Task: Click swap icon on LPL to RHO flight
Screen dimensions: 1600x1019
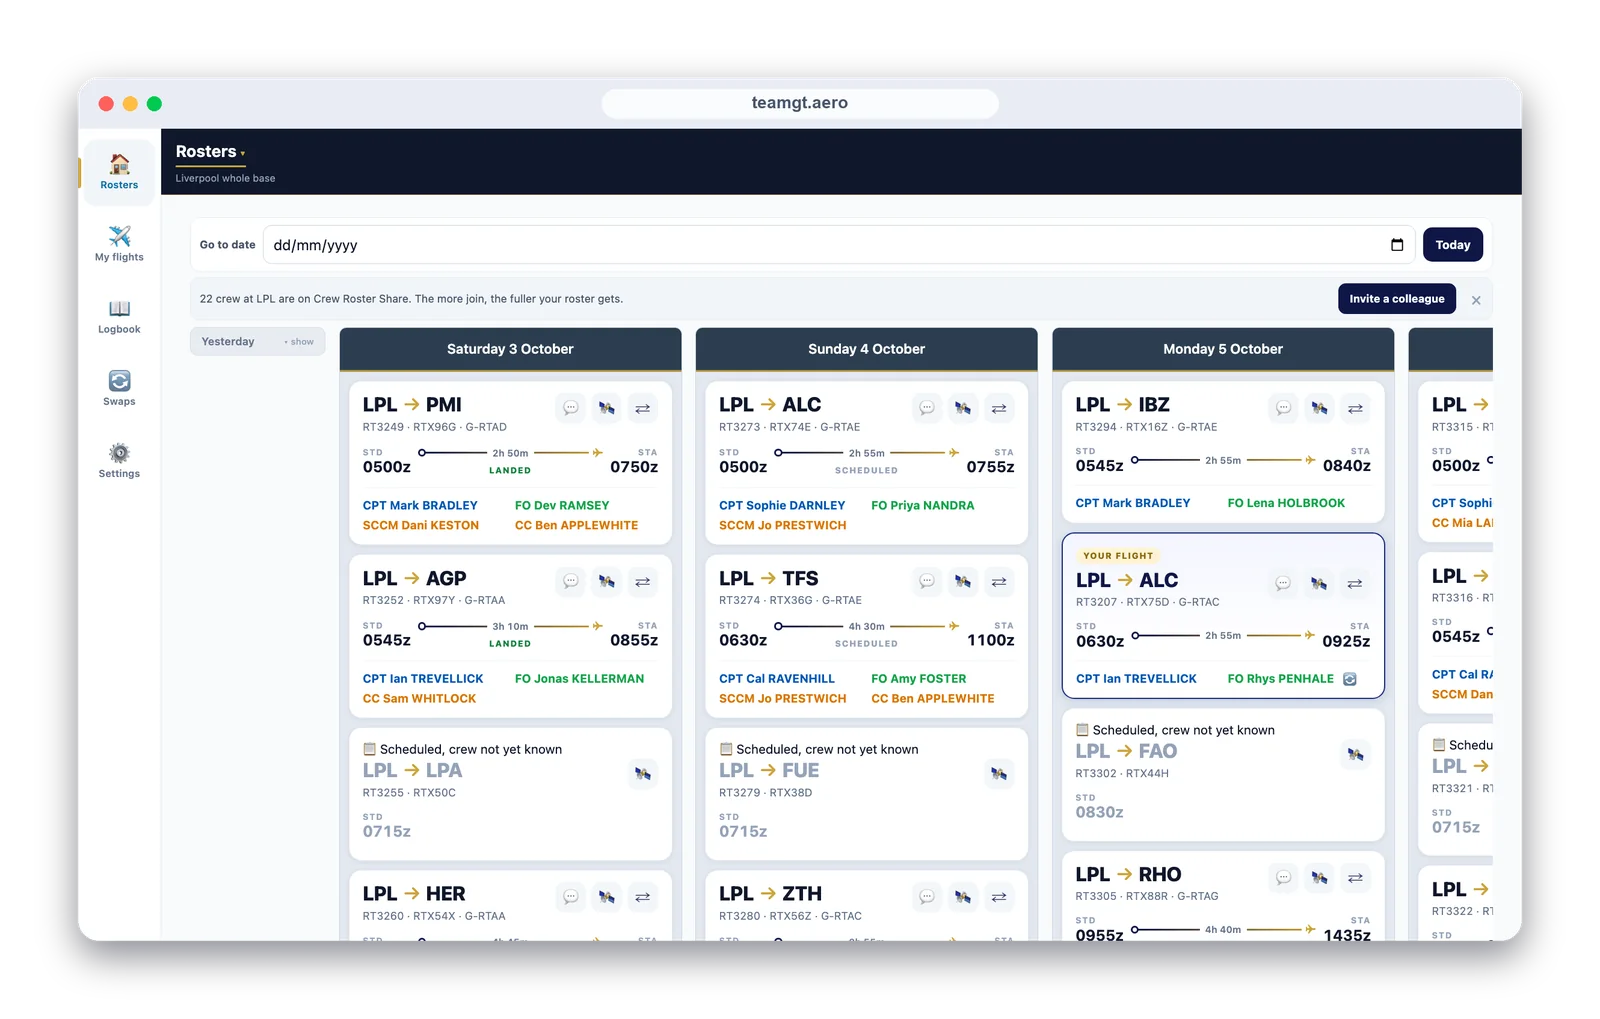Action: click(1355, 877)
